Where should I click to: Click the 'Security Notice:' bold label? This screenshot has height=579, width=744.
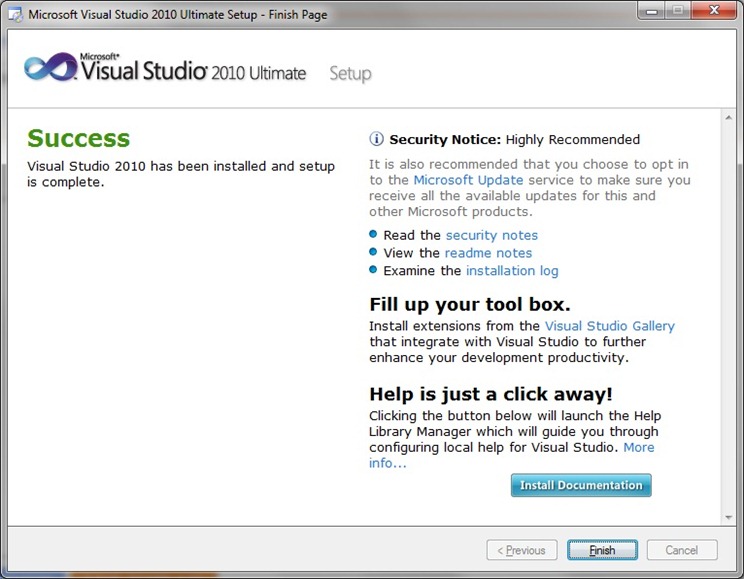445,140
